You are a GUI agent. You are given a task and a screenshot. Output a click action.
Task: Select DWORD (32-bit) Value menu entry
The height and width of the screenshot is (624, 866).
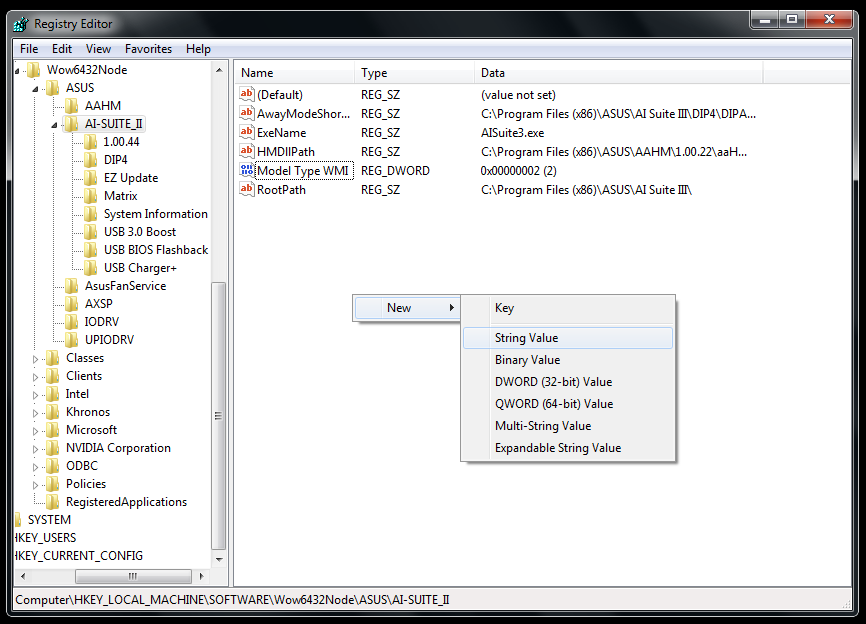pos(553,382)
